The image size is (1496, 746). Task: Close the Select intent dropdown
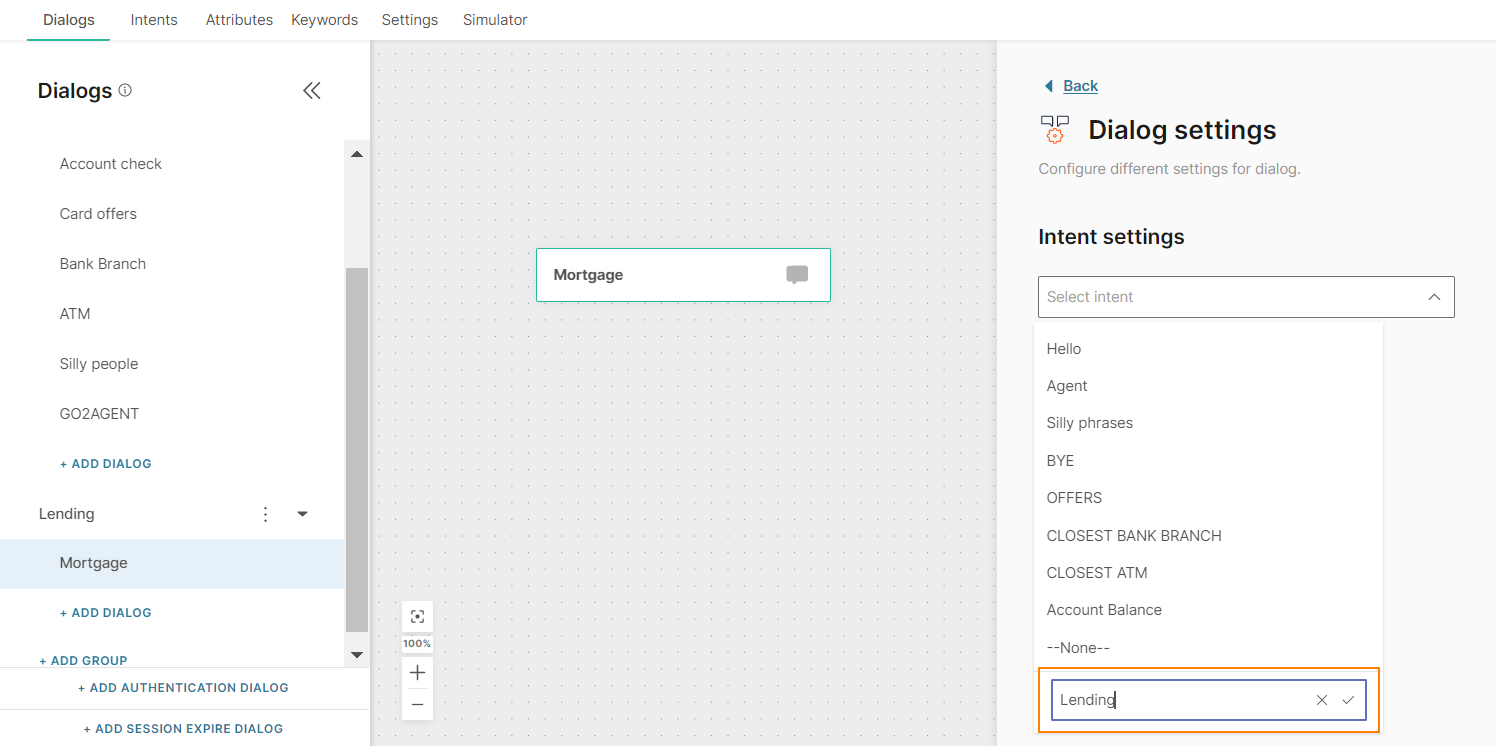(x=1433, y=297)
